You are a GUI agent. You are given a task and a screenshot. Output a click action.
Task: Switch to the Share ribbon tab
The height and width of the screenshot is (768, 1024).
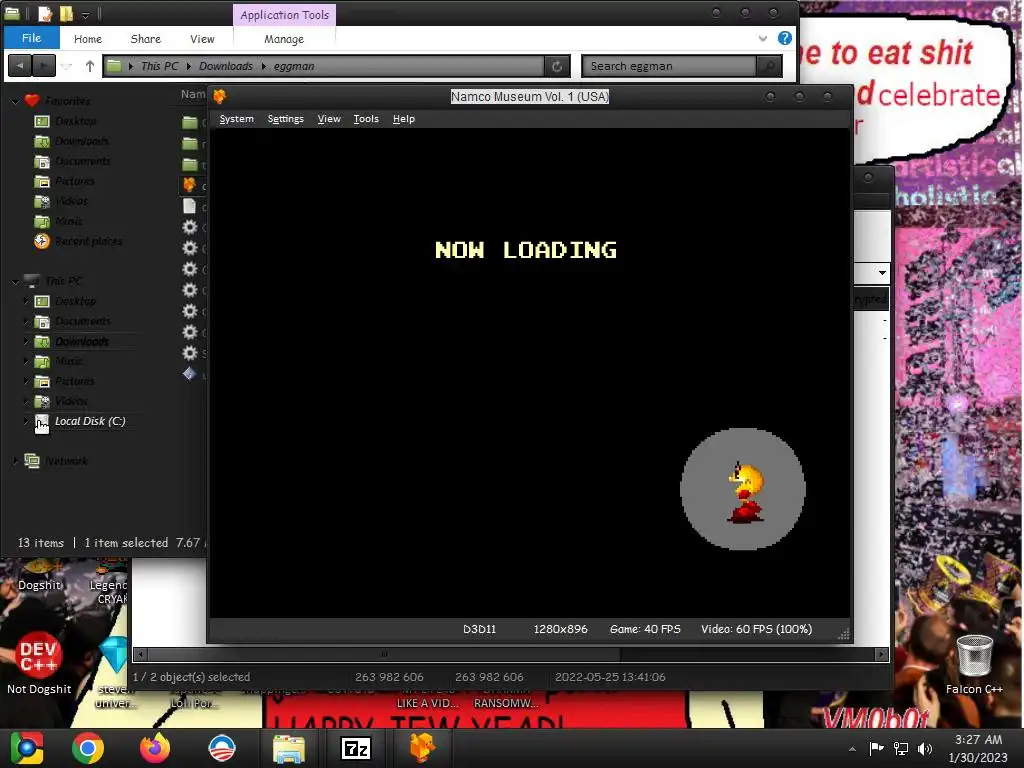click(x=146, y=39)
